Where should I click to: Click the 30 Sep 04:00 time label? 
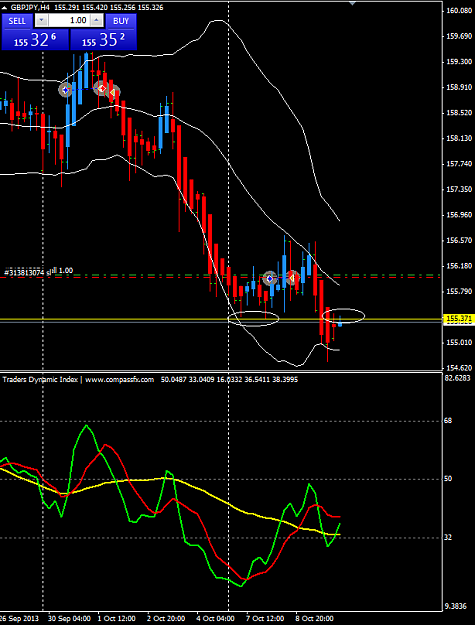tap(69, 618)
